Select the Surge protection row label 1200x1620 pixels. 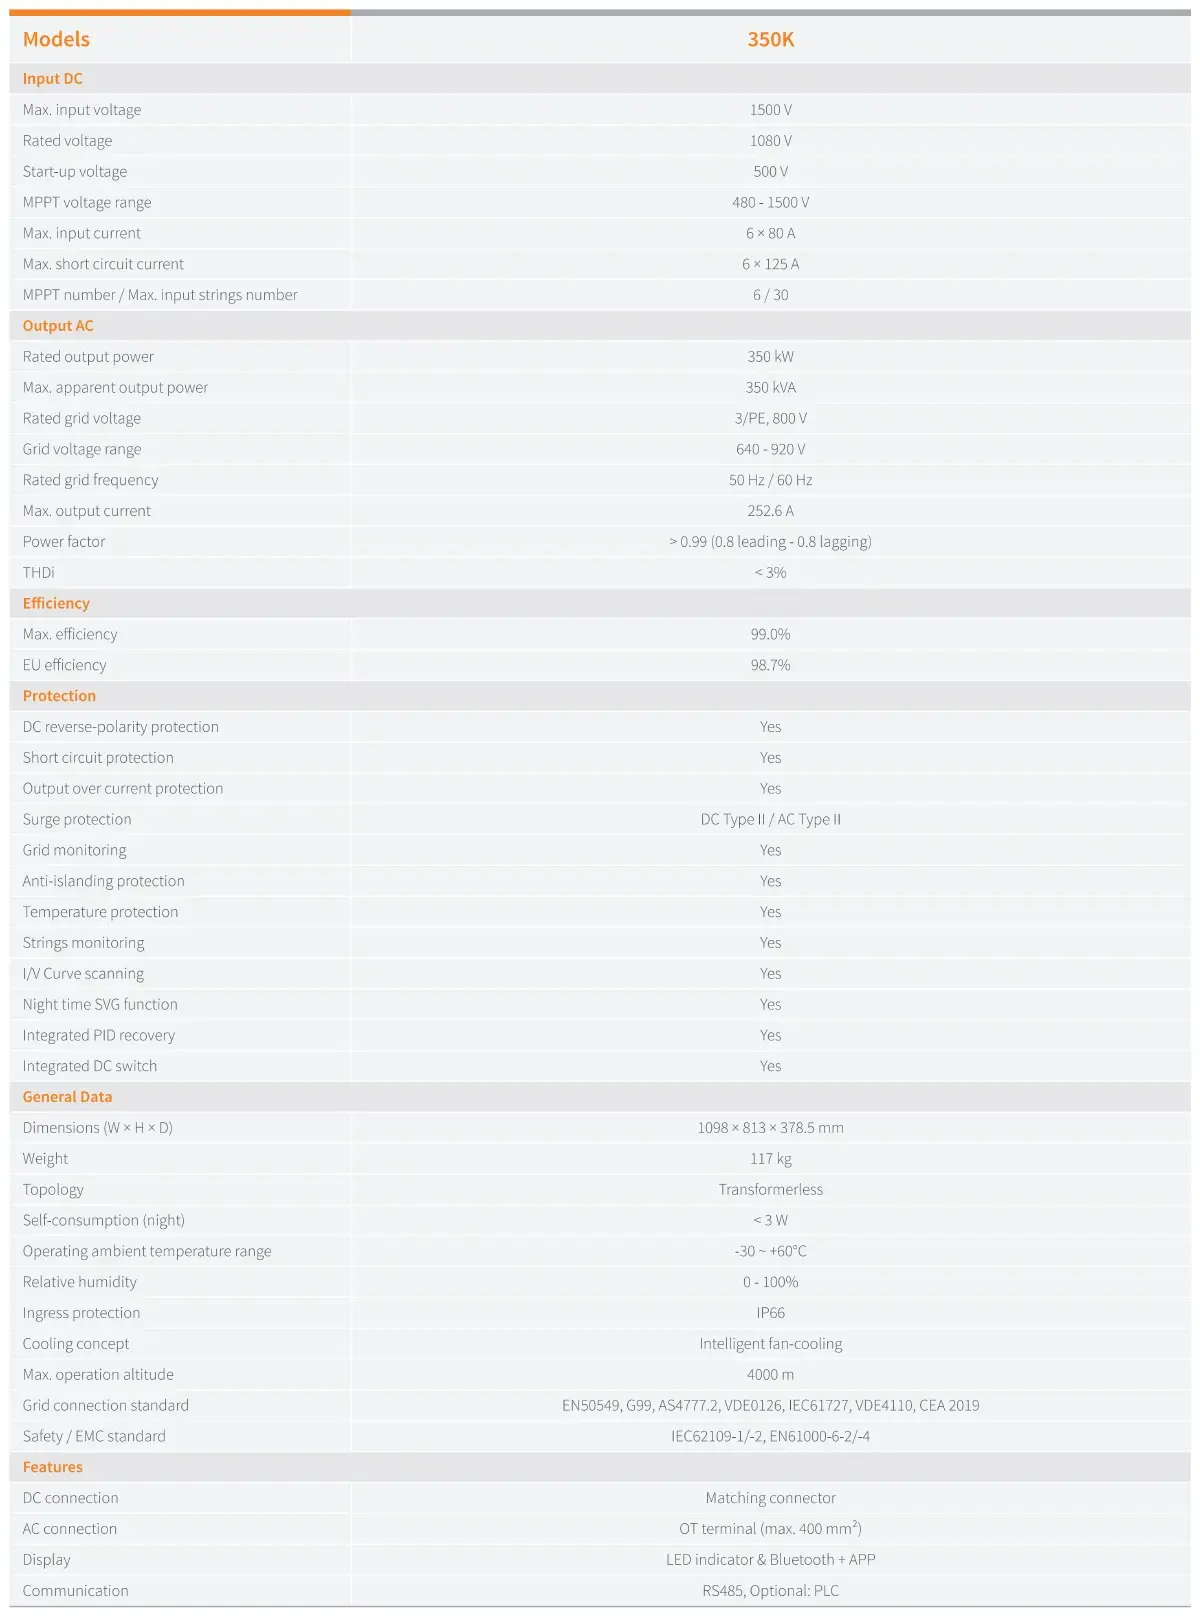[77, 819]
